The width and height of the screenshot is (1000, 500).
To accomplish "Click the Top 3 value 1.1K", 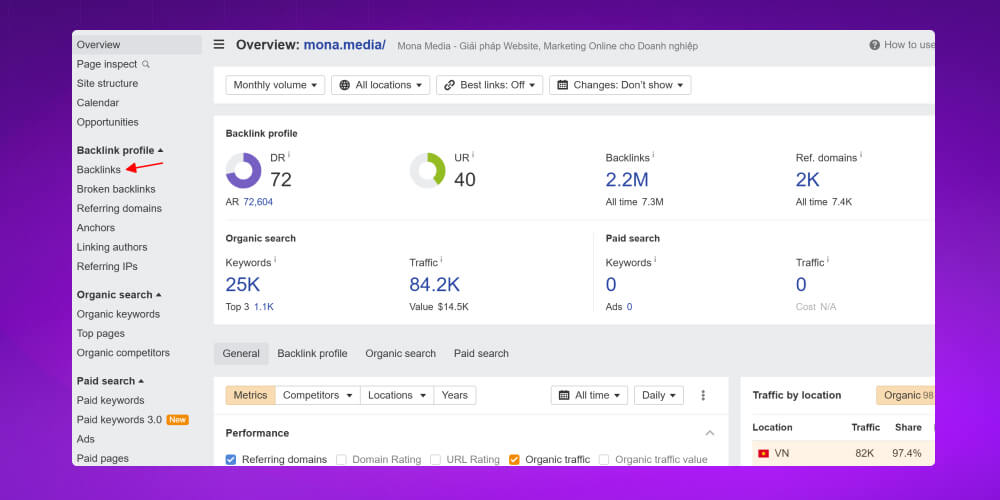I will 263,307.
